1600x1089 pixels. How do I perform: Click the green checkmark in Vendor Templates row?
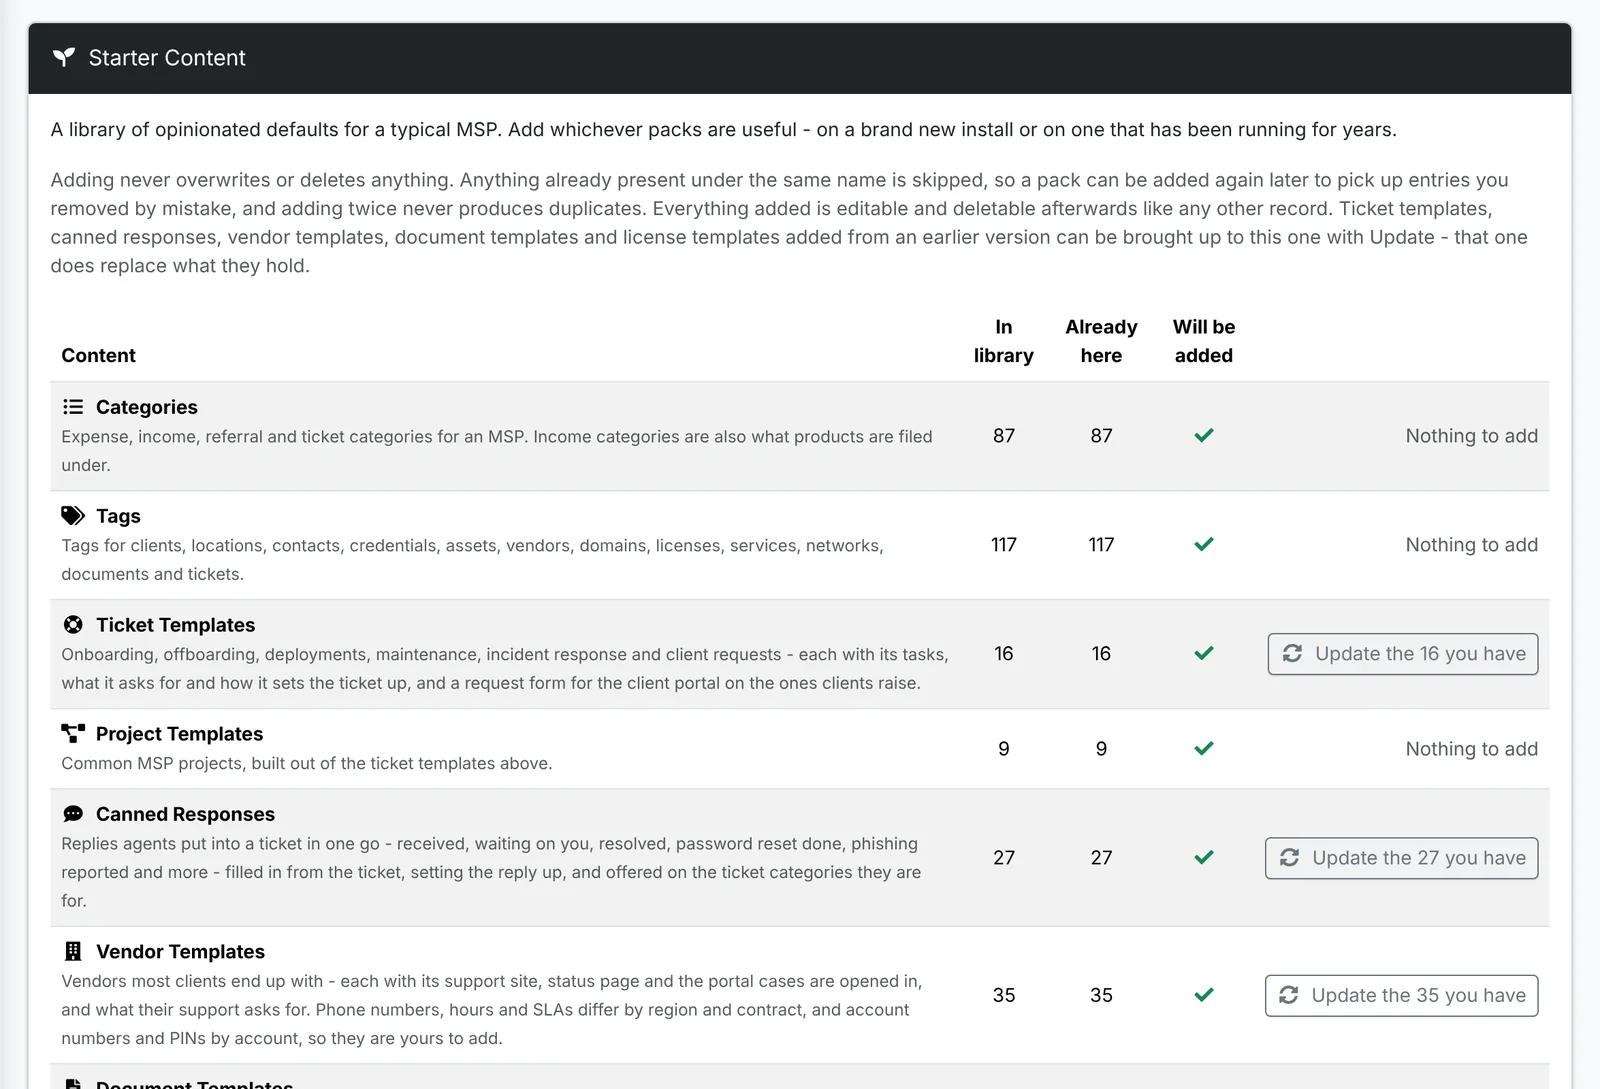1204,995
